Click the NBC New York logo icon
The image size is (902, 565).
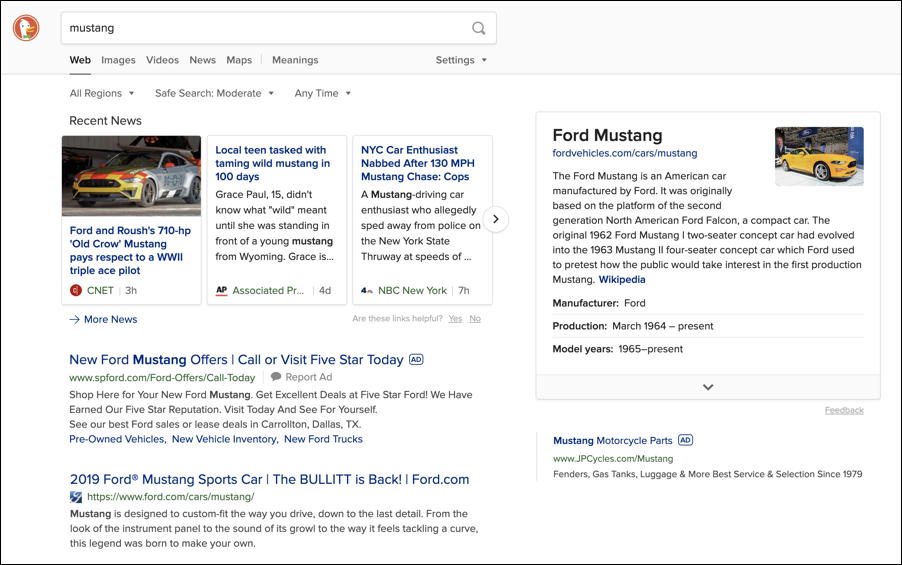click(366, 291)
